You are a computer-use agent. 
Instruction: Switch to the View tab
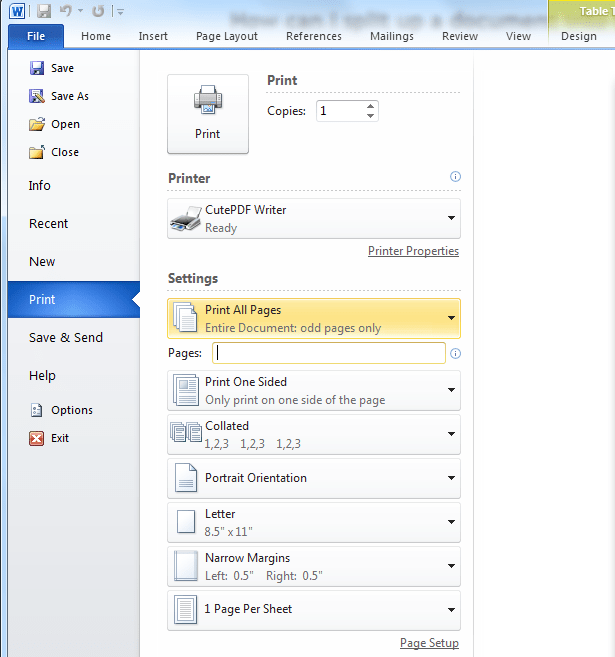point(518,36)
